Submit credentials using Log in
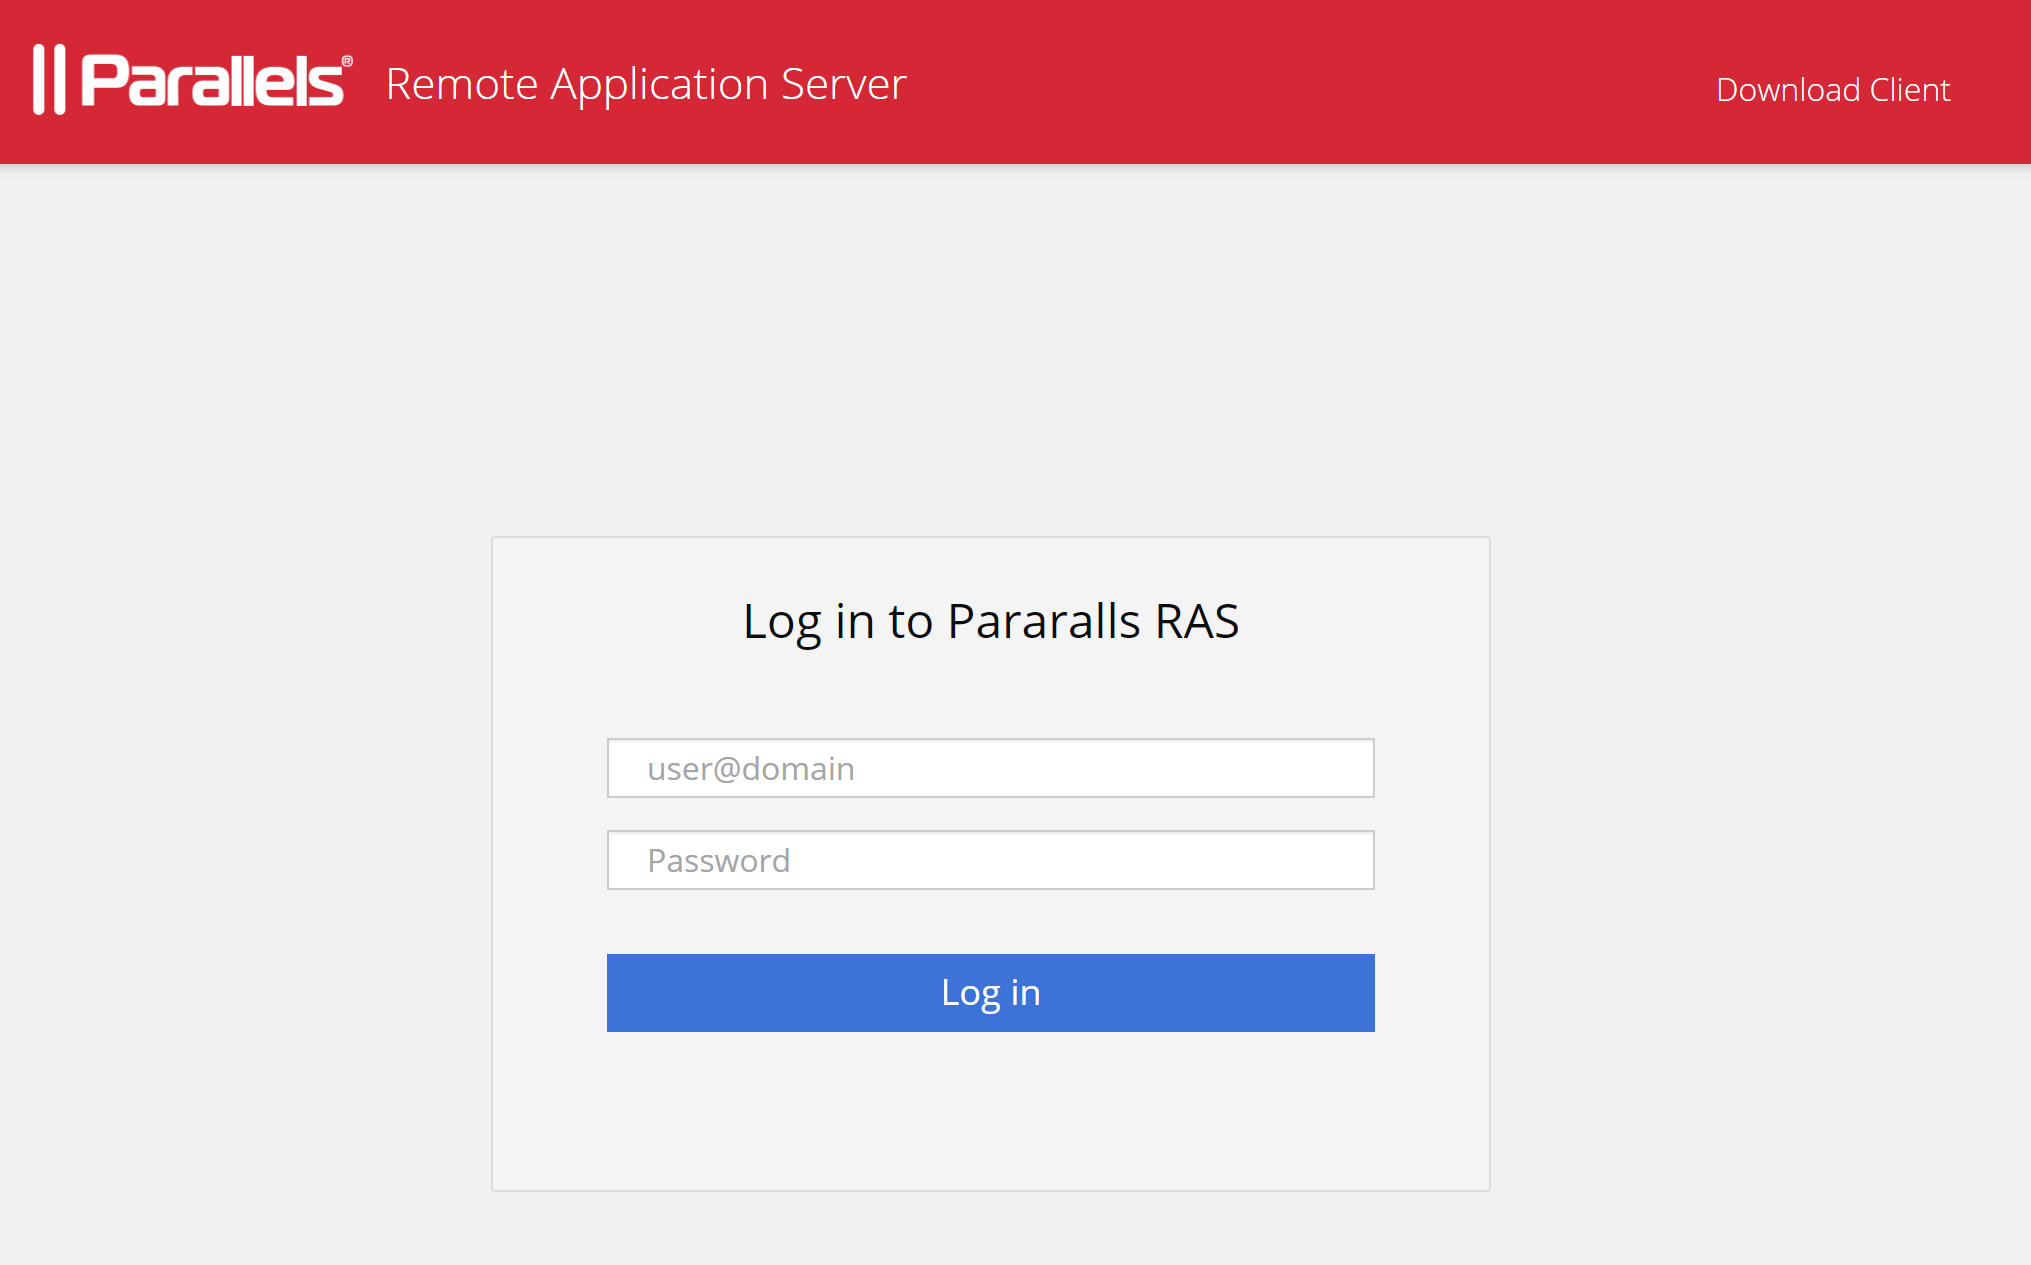 point(990,993)
